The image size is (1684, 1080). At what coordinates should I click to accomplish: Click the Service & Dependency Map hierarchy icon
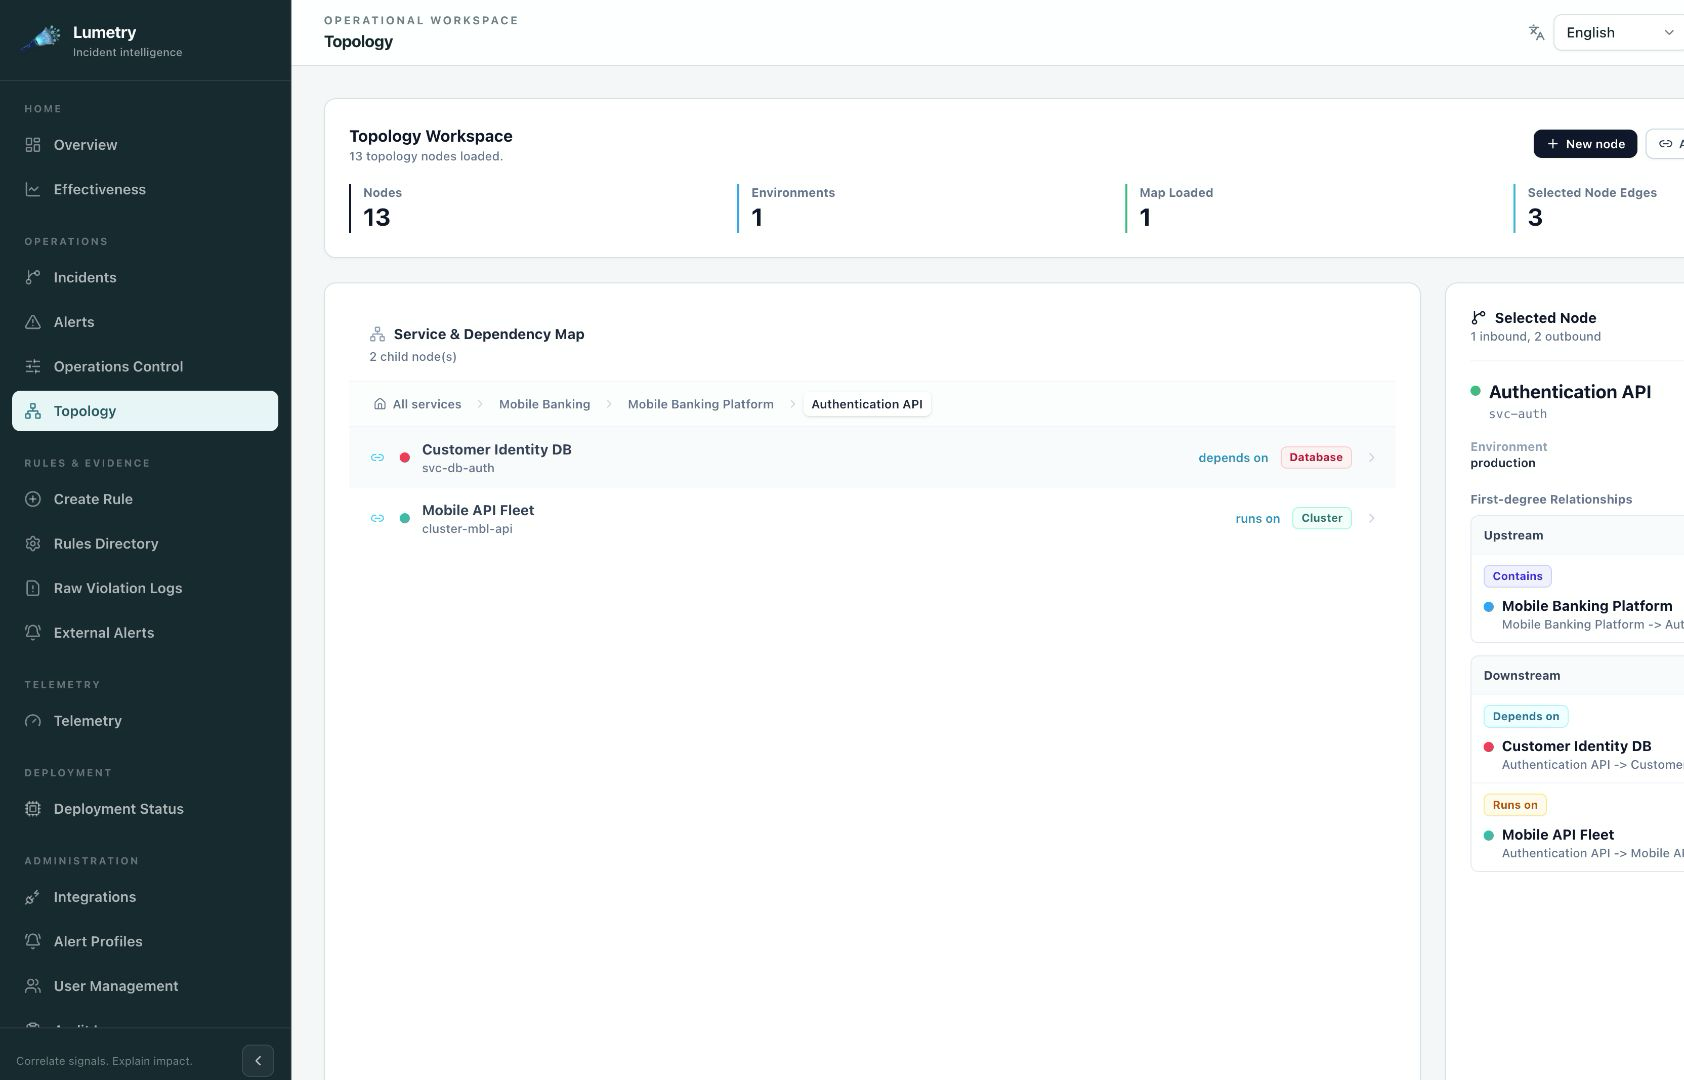click(x=377, y=334)
